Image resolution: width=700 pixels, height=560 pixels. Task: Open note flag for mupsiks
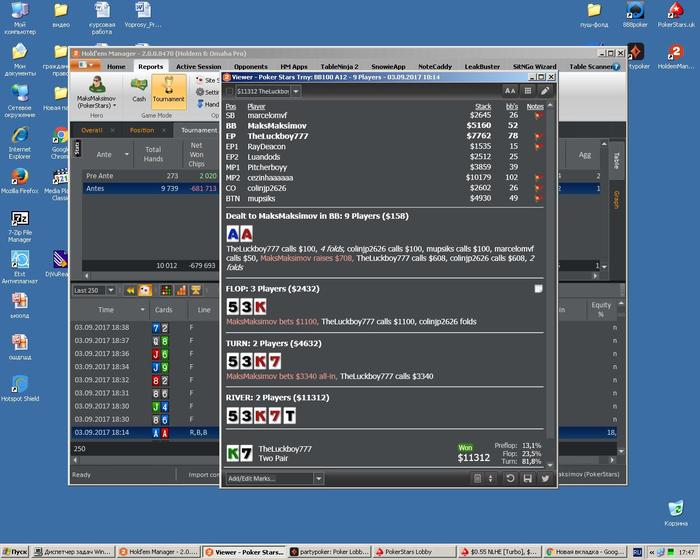click(538, 198)
